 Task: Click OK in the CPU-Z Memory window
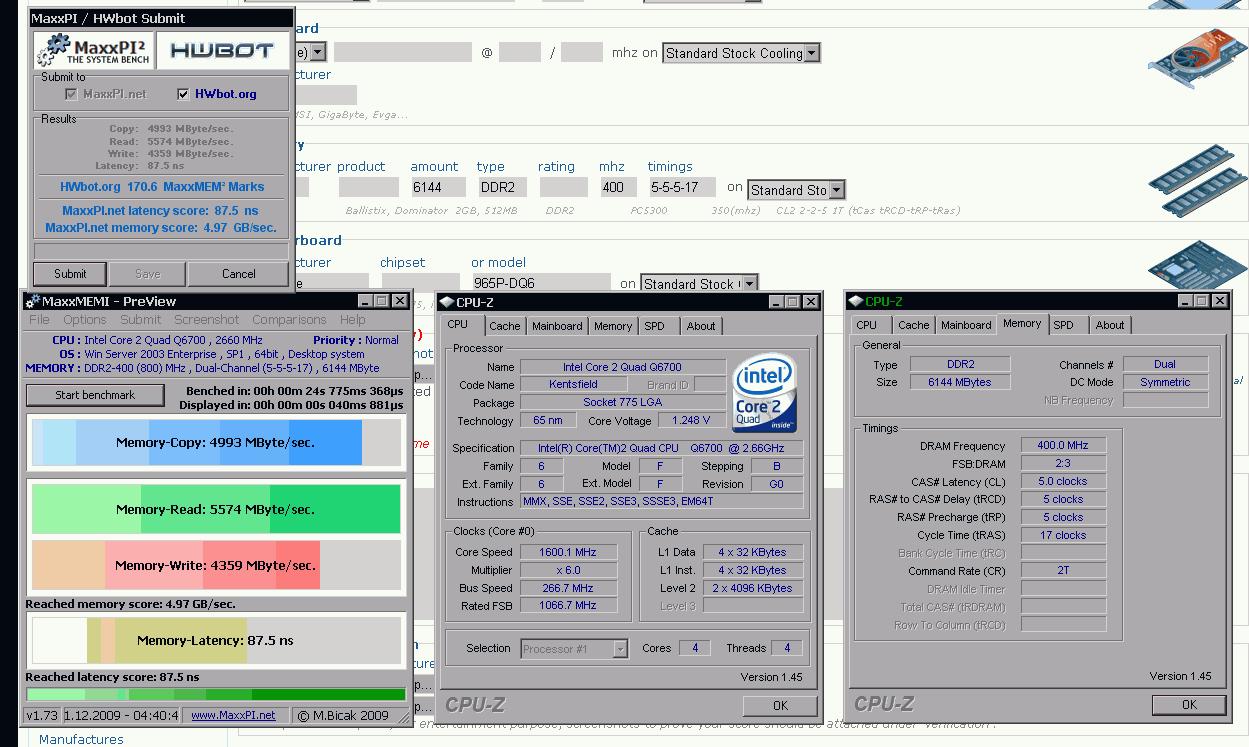[1189, 704]
